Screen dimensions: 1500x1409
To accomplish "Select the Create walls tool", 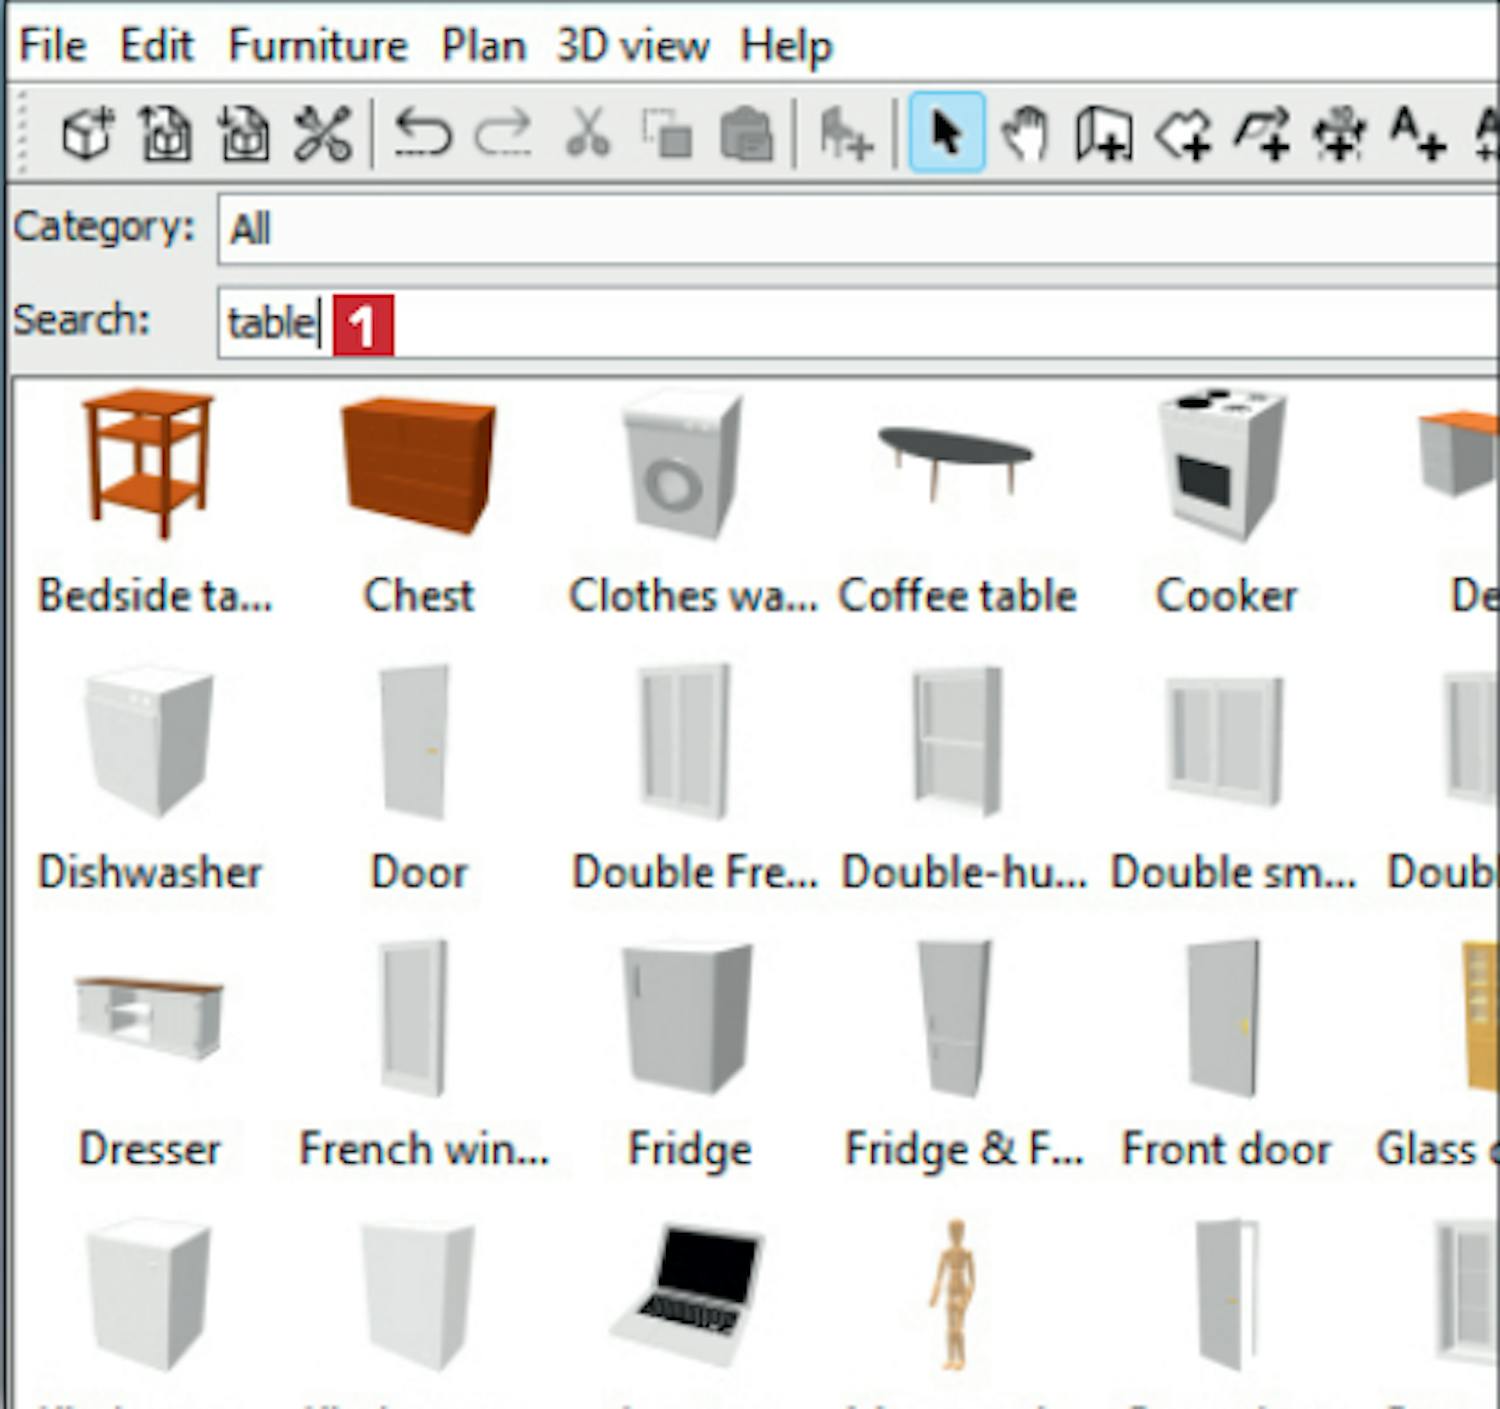I will pos(1103,134).
